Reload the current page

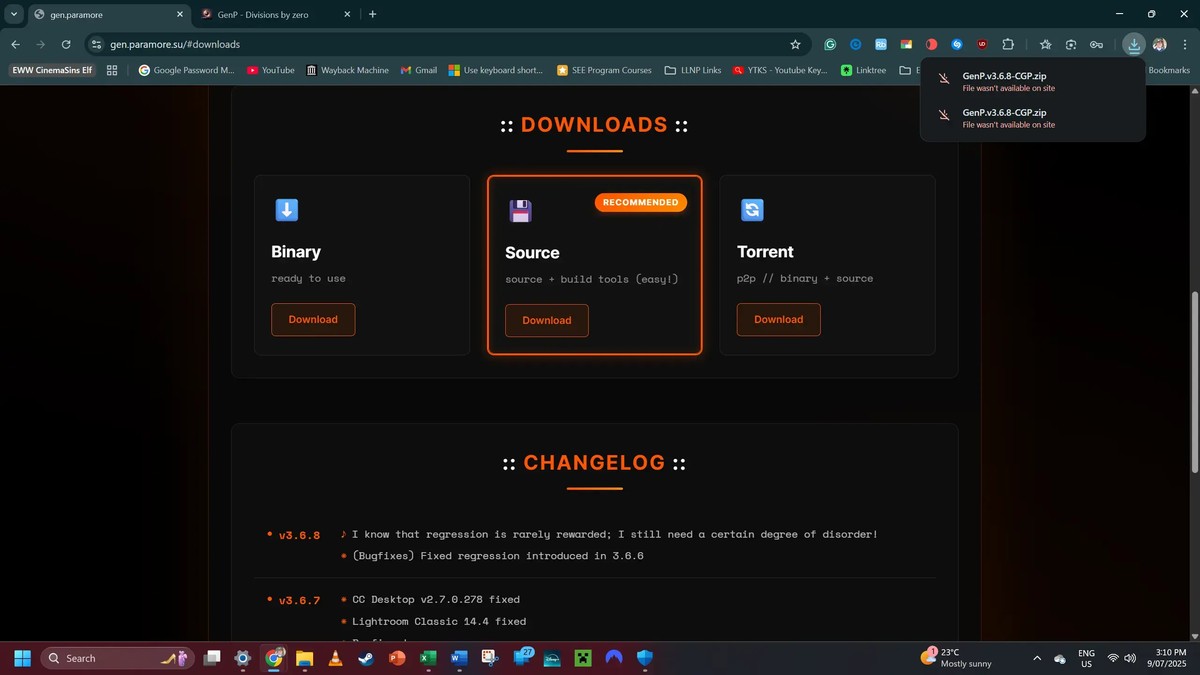click(66, 44)
